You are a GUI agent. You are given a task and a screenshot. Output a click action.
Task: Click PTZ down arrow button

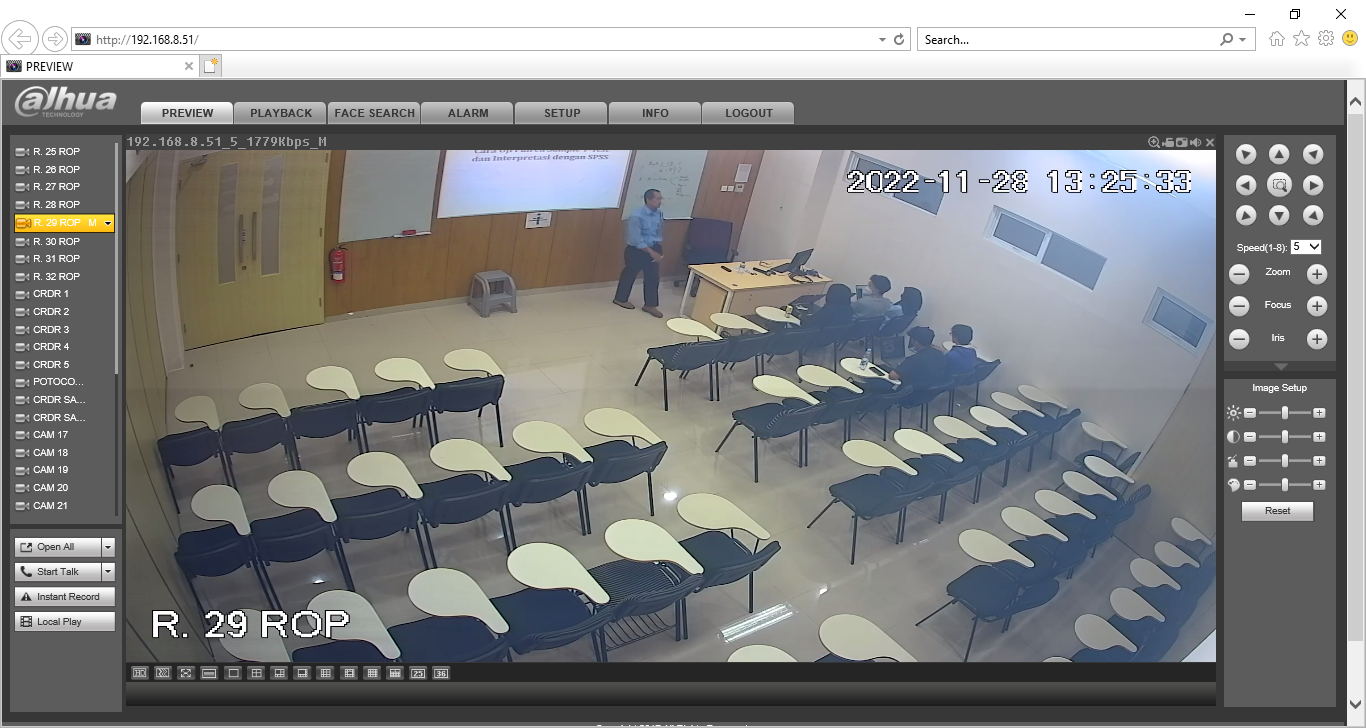pyautogui.click(x=1279, y=215)
